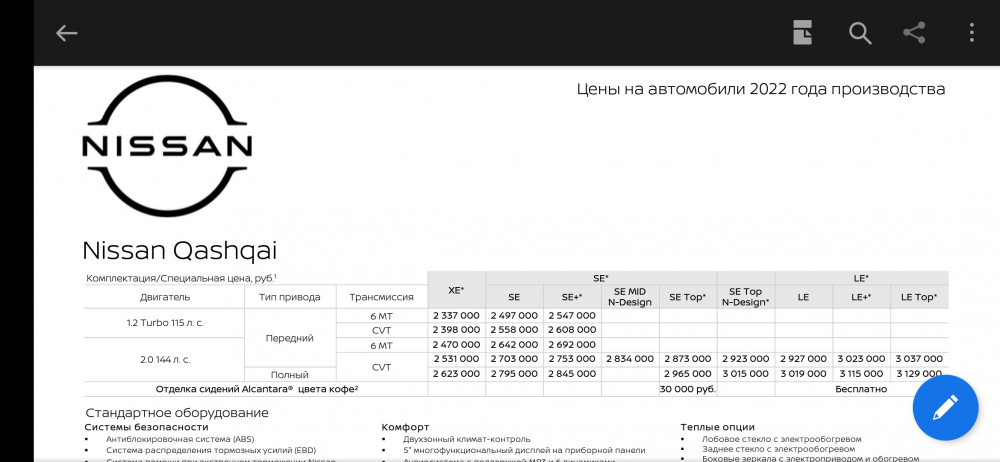The height and width of the screenshot is (462, 1000).
Task: Open the three-dot more options menu
Action: tap(971, 33)
